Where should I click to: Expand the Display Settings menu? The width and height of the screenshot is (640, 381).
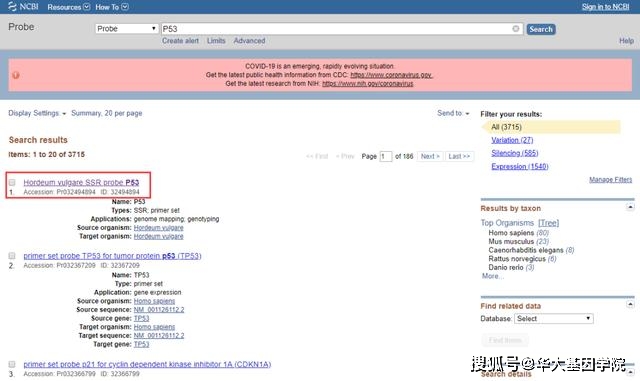point(37,113)
